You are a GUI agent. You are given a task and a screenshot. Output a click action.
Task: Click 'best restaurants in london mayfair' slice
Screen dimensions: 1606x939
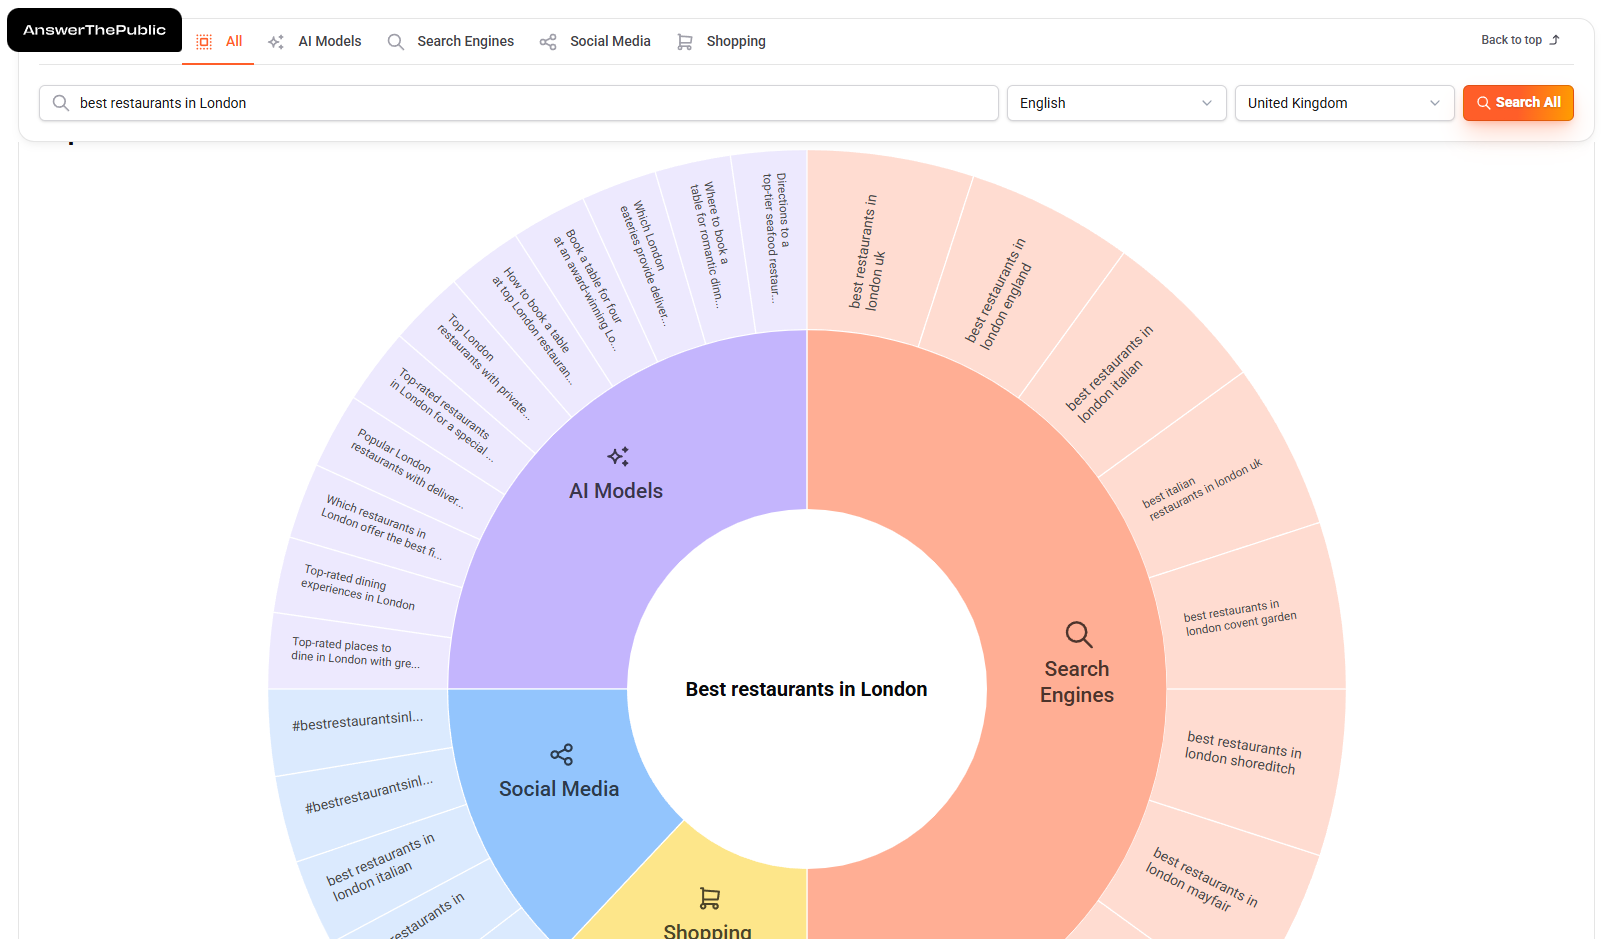(x=1202, y=879)
